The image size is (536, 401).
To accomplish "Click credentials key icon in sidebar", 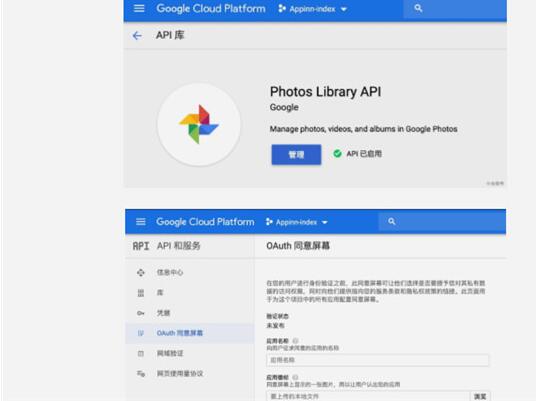I will coord(140,313).
